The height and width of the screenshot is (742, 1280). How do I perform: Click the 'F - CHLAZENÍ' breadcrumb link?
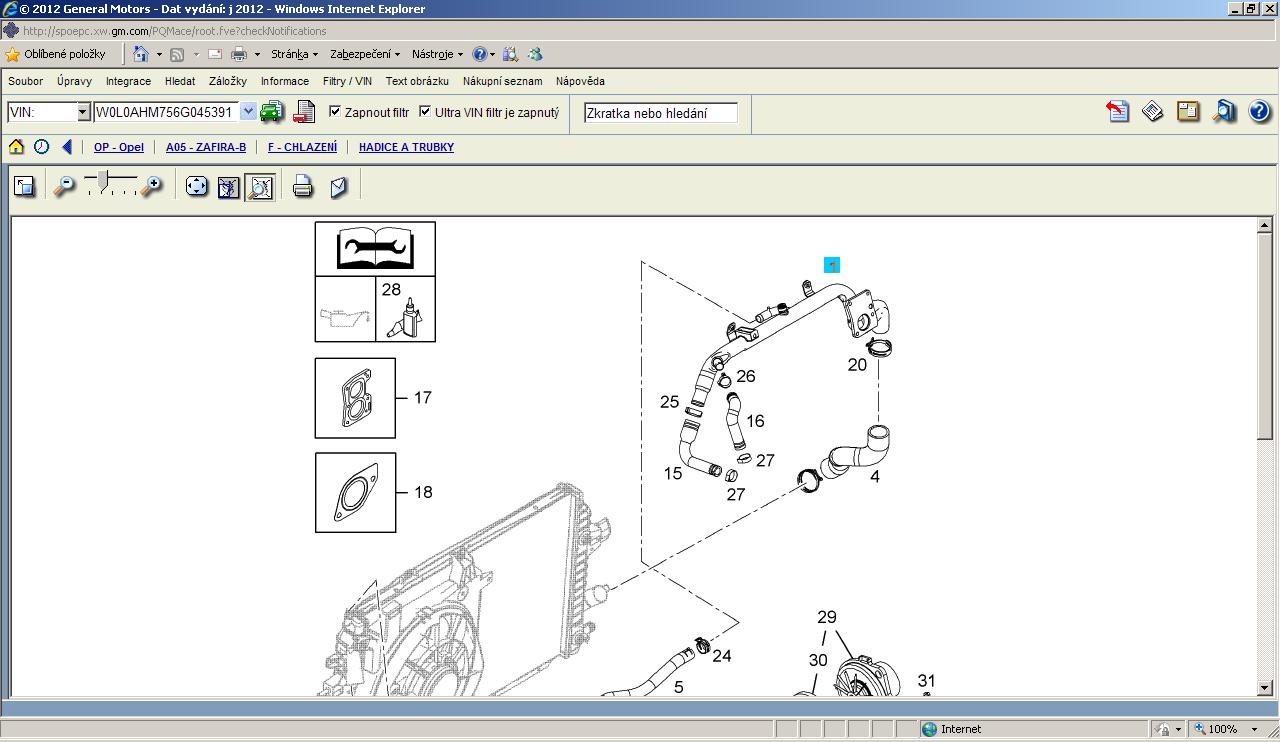(302, 147)
